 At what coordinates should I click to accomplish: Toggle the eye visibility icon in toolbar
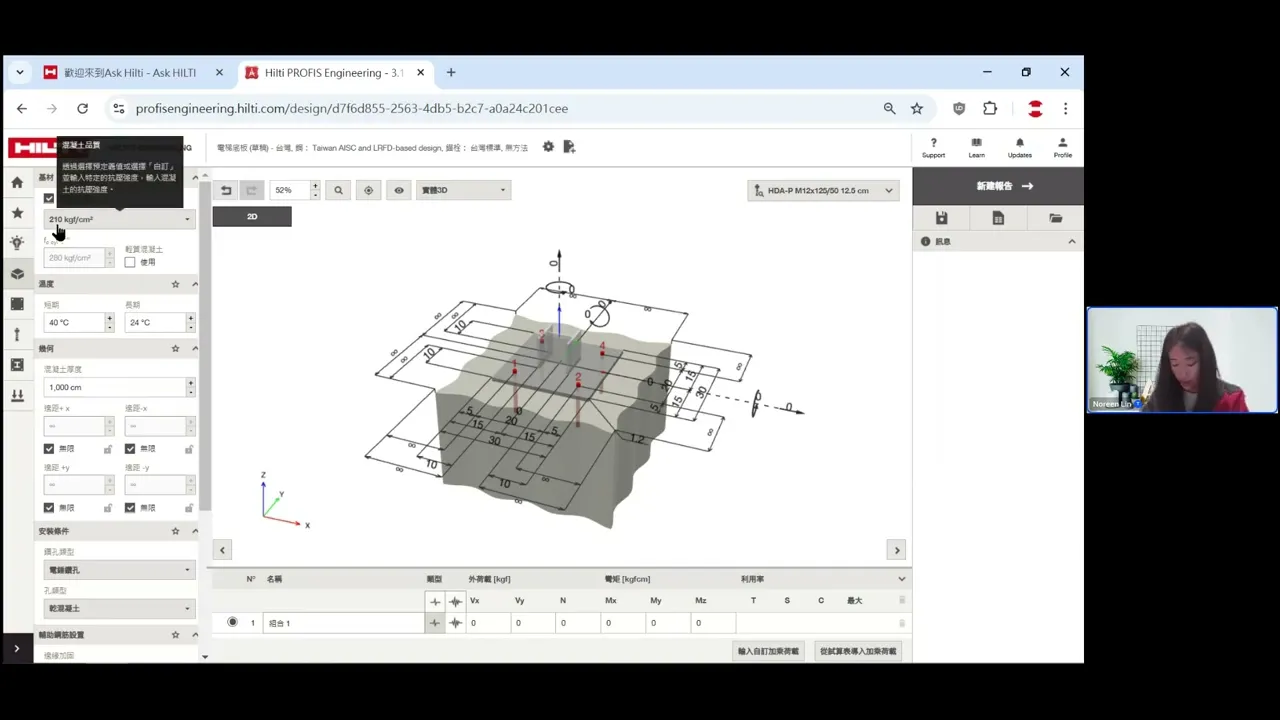[x=399, y=190]
